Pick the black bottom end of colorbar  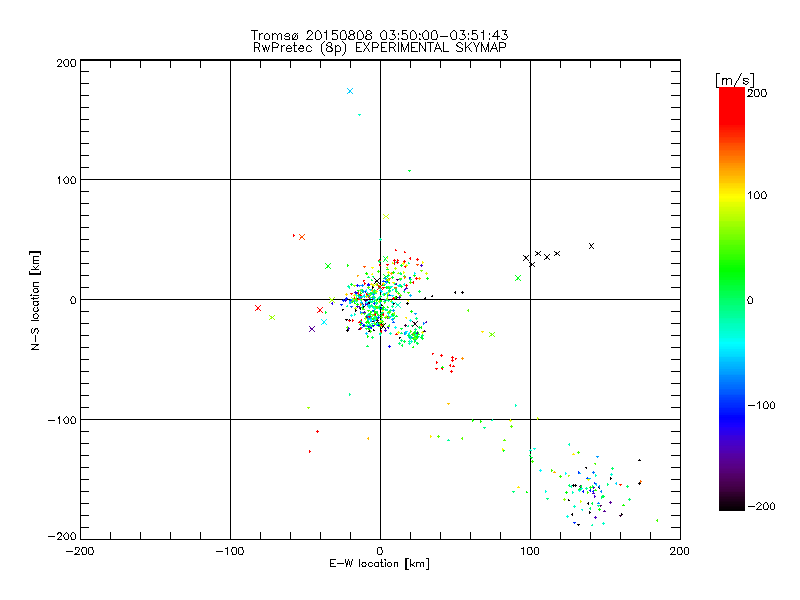732,504
